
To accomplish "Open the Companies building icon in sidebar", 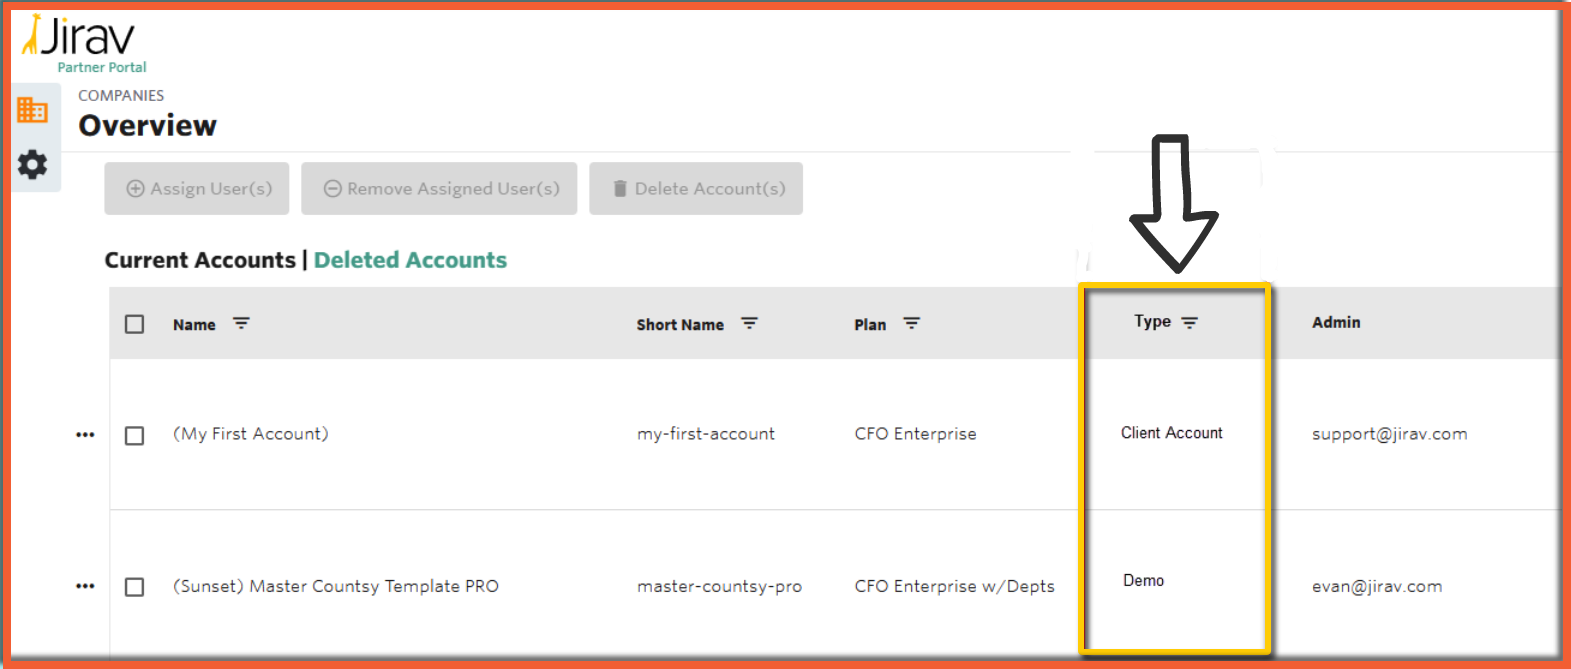I will point(32,110).
